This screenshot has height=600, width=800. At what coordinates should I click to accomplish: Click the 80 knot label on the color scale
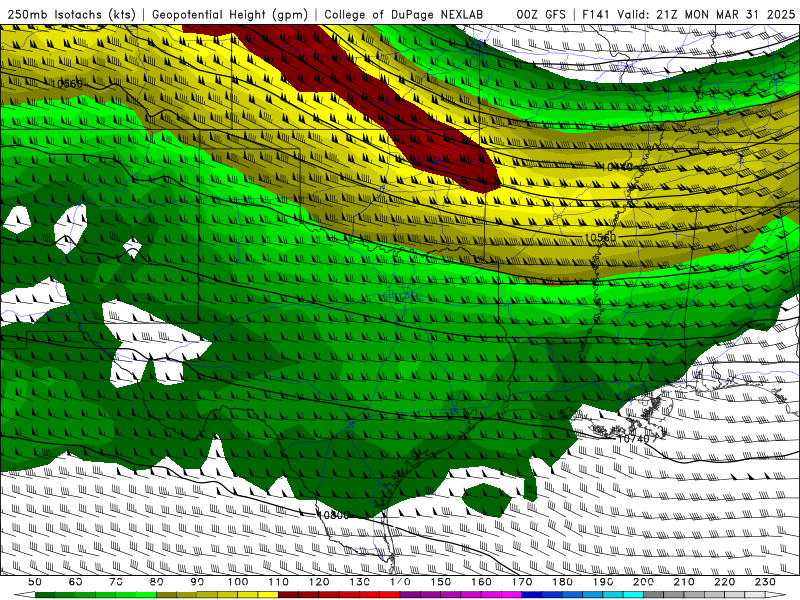tap(156, 582)
